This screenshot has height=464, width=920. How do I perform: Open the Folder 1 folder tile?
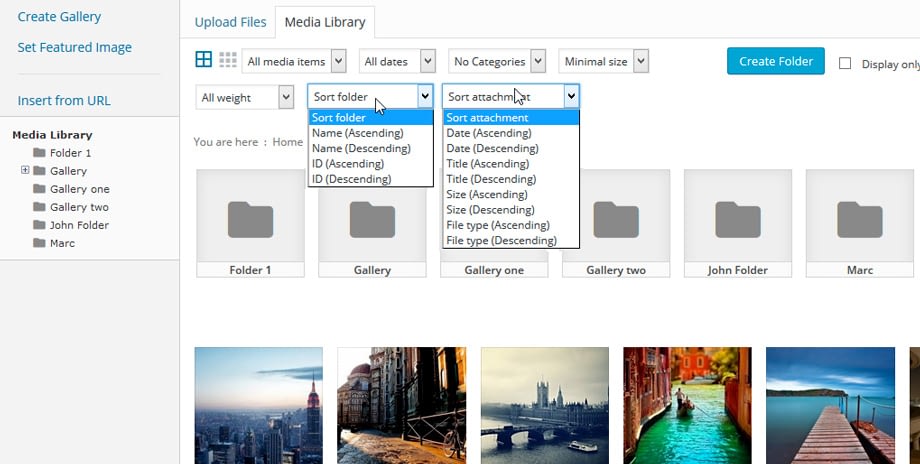click(251, 223)
